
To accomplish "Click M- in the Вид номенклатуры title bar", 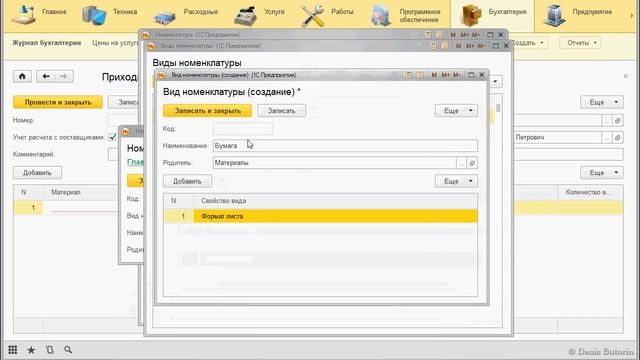I will pos(457,75).
